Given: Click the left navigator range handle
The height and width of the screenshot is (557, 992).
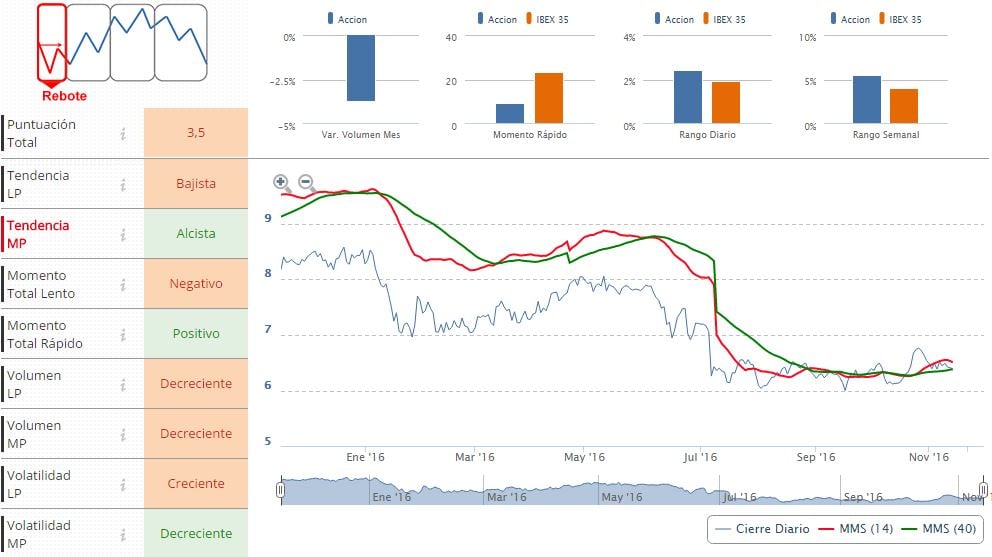Looking at the screenshot, I should (x=281, y=490).
